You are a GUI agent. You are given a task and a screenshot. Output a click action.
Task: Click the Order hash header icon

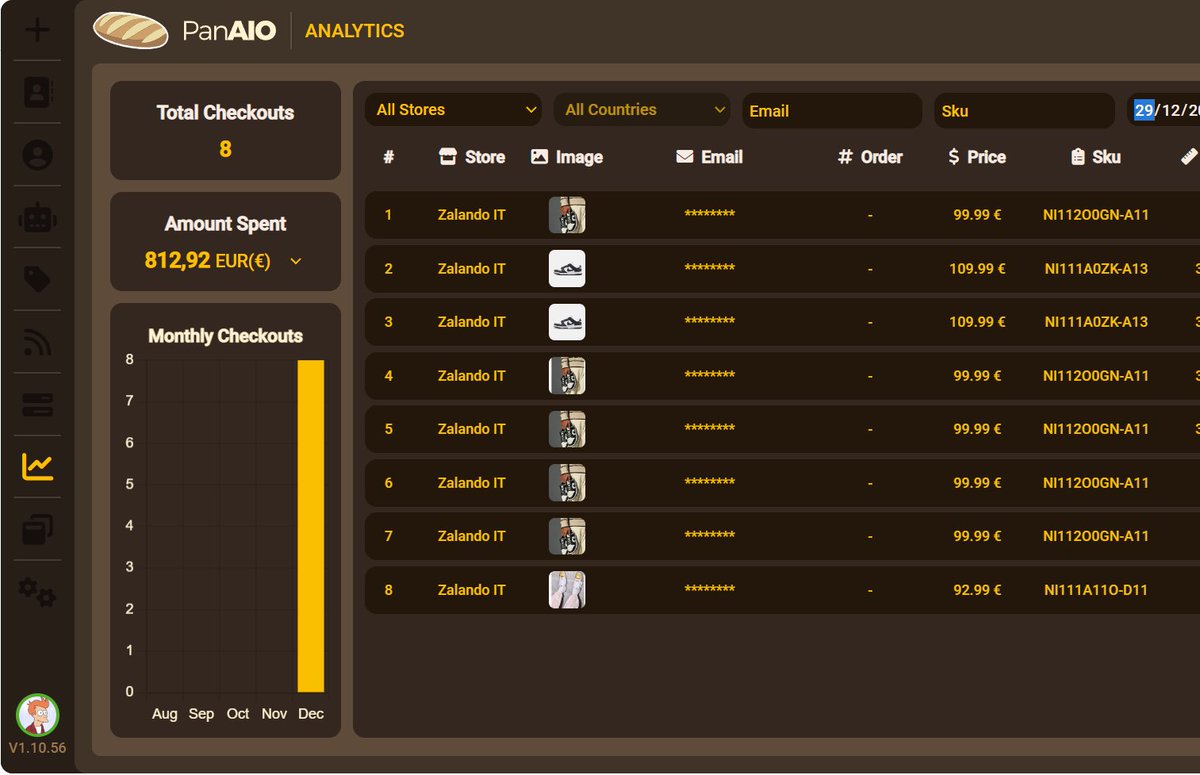point(845,156)
